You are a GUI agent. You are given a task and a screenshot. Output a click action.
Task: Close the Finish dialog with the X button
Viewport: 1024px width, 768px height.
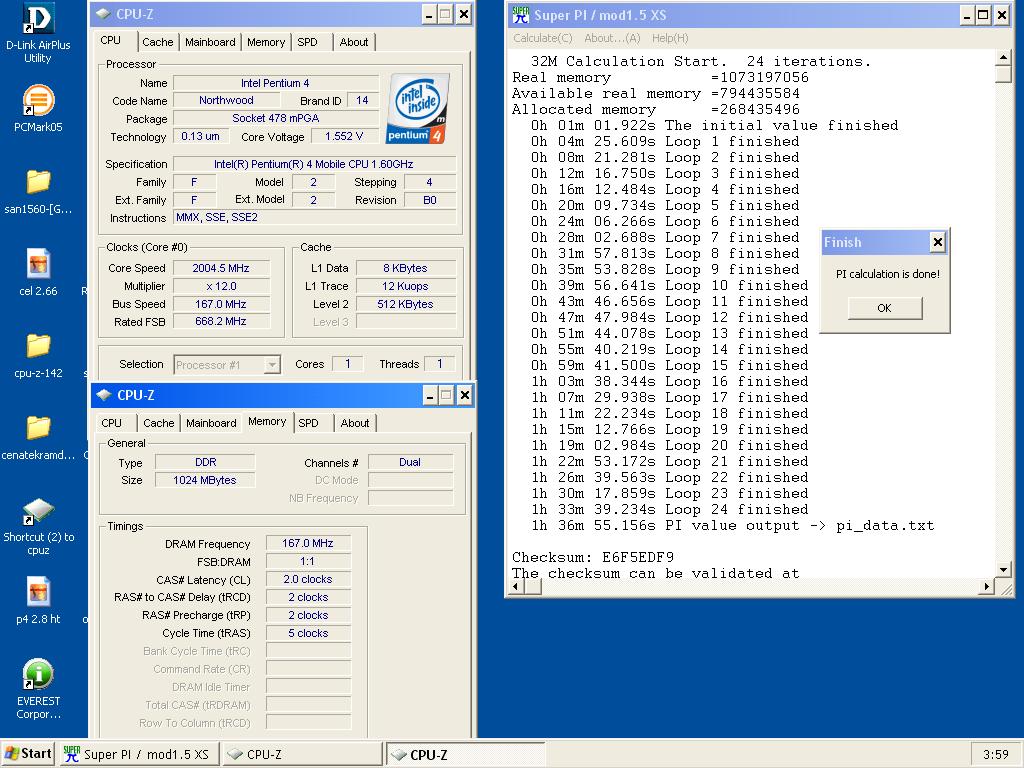click(938, 242)
